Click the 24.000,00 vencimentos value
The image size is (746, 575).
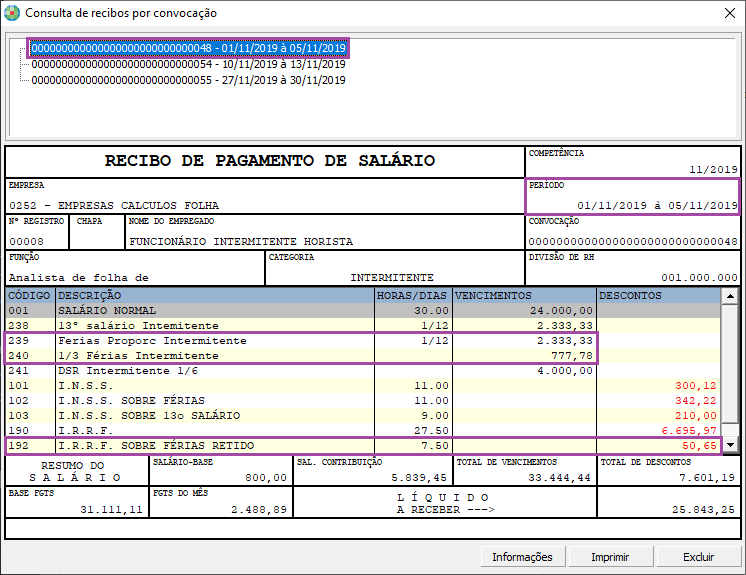click(x=561, y=311)
